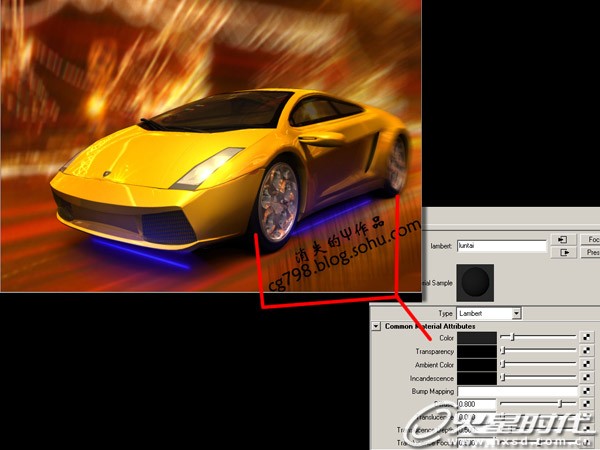The height and width of the screenshot is (450, 600).
Task: Collapse the Common Material Attributes section
Action: (x=376, y=326)
